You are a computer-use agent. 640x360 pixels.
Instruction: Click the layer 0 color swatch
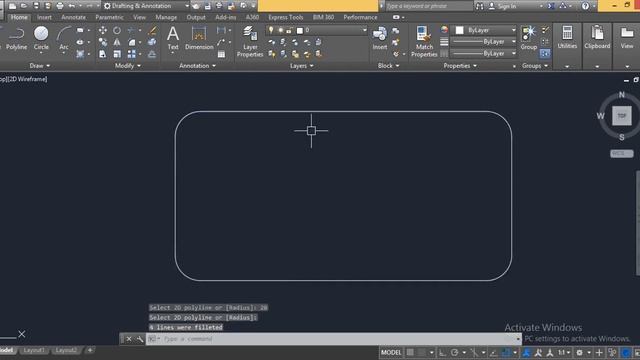pos(300,31)
